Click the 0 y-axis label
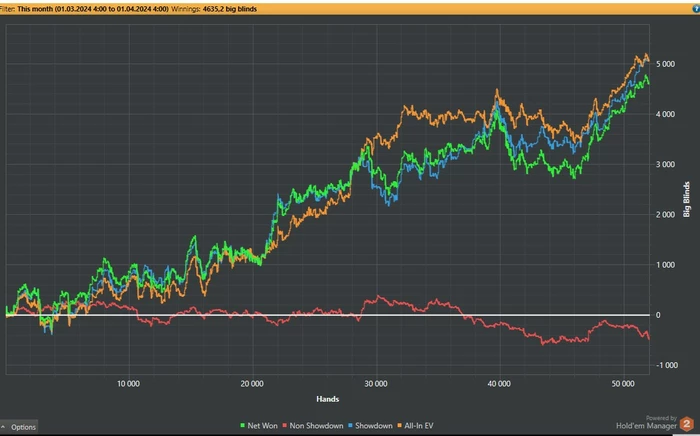This screenshot has height=436, width=700. tap(658, 315)
